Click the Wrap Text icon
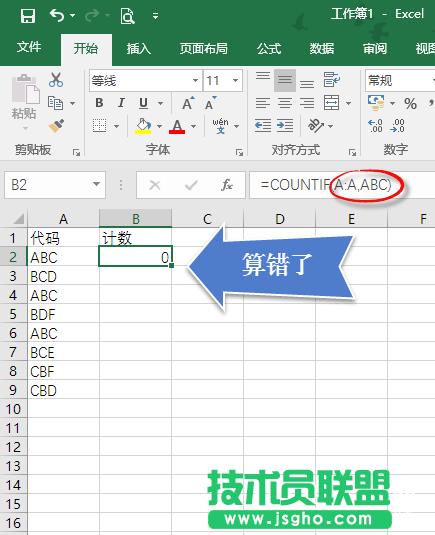 (x=332, y=80)
